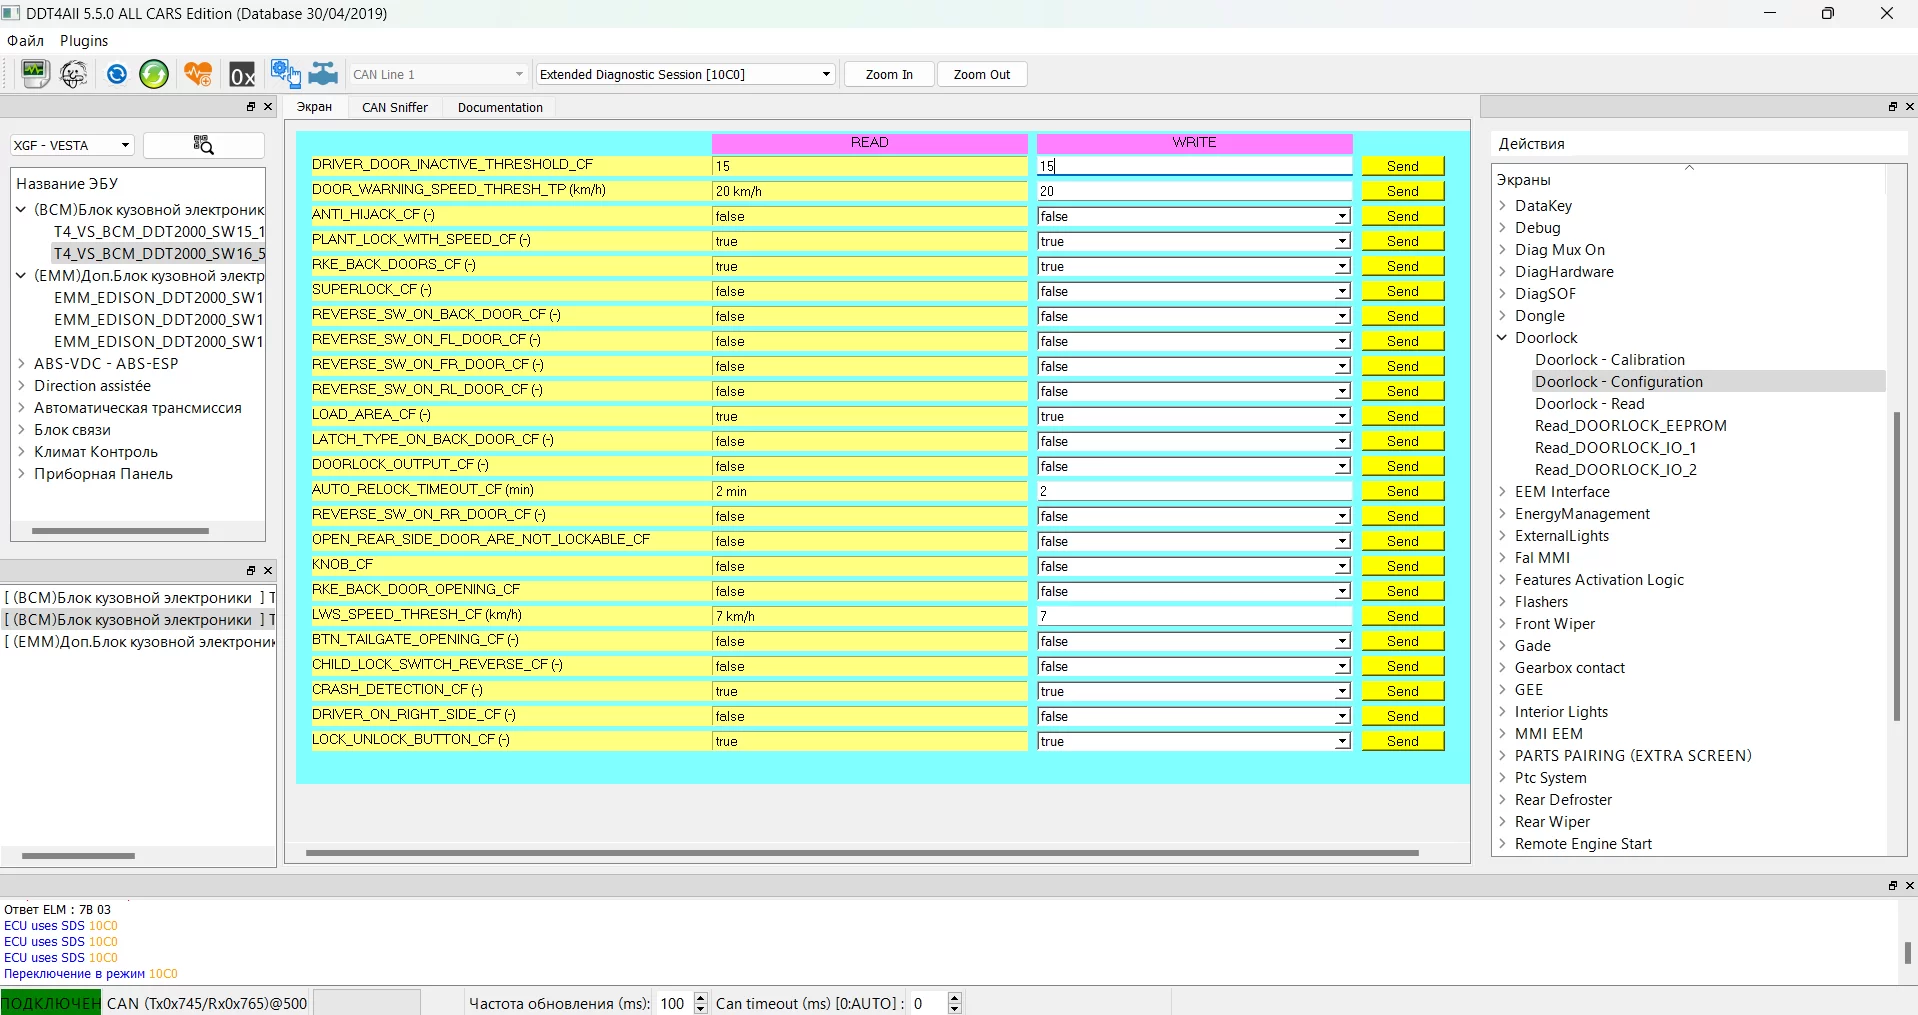Click the AUTO_RELOCK_TIMEOUT_CF write input field
Image resolution: width=1918 pixels, height=1015 pixels.
(x=1193, y=491)
